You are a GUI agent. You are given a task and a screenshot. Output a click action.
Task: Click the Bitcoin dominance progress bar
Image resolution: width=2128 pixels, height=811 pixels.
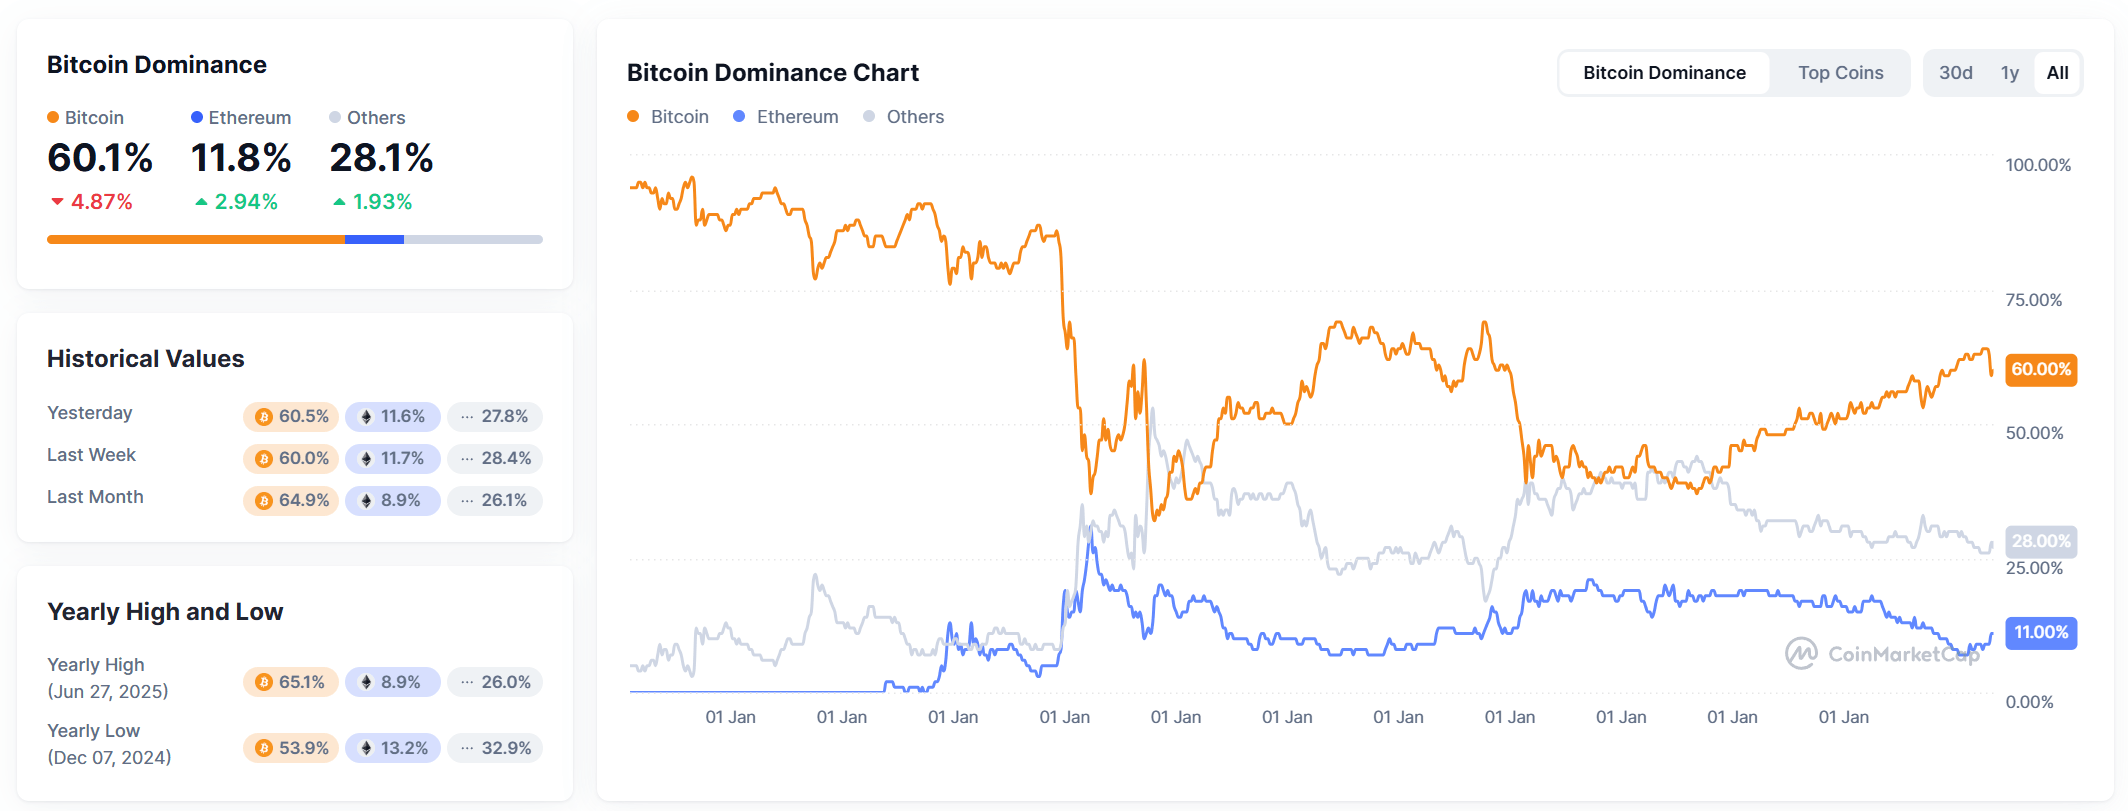point(294,239)
